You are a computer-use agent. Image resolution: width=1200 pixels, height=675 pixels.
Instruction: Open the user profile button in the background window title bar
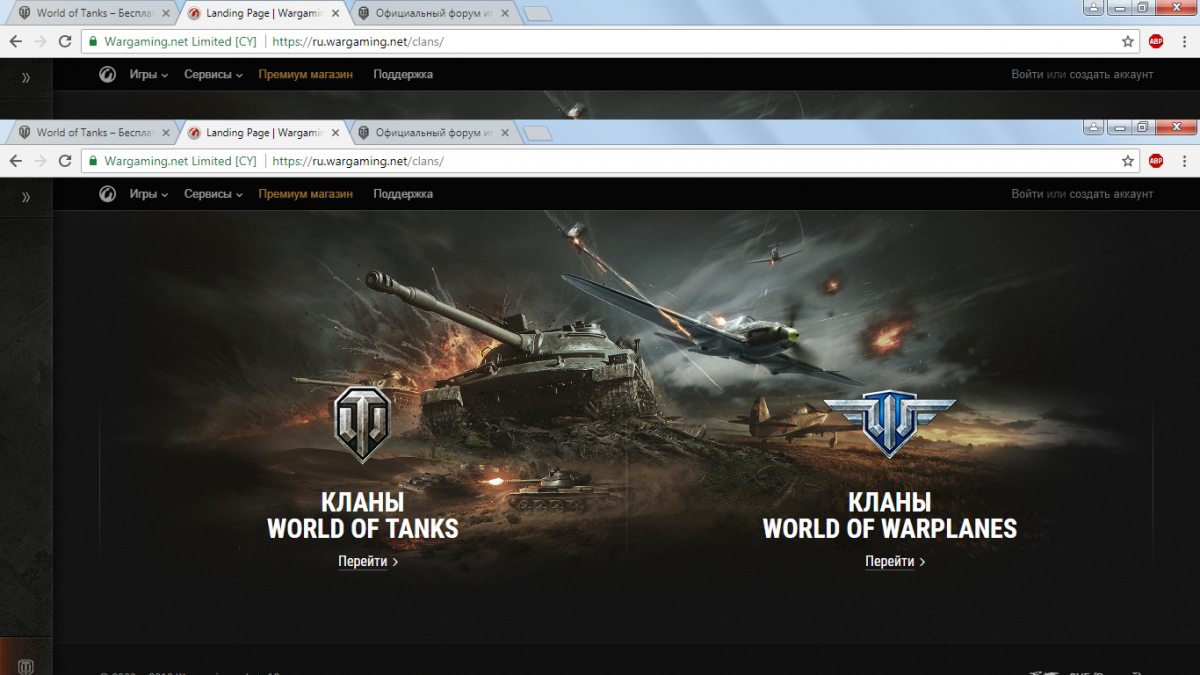tap(1094, 6)
